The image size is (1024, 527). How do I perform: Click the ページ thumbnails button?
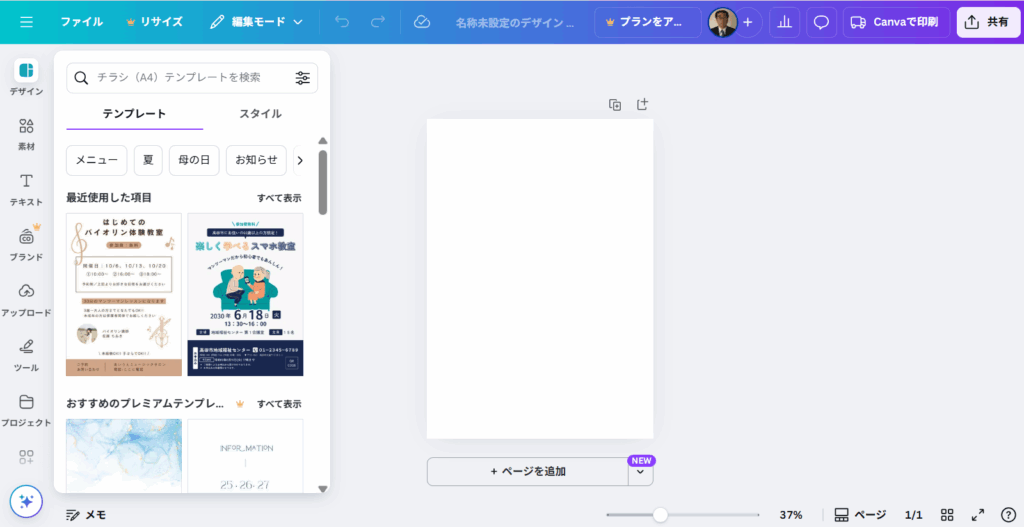(860, 515)
